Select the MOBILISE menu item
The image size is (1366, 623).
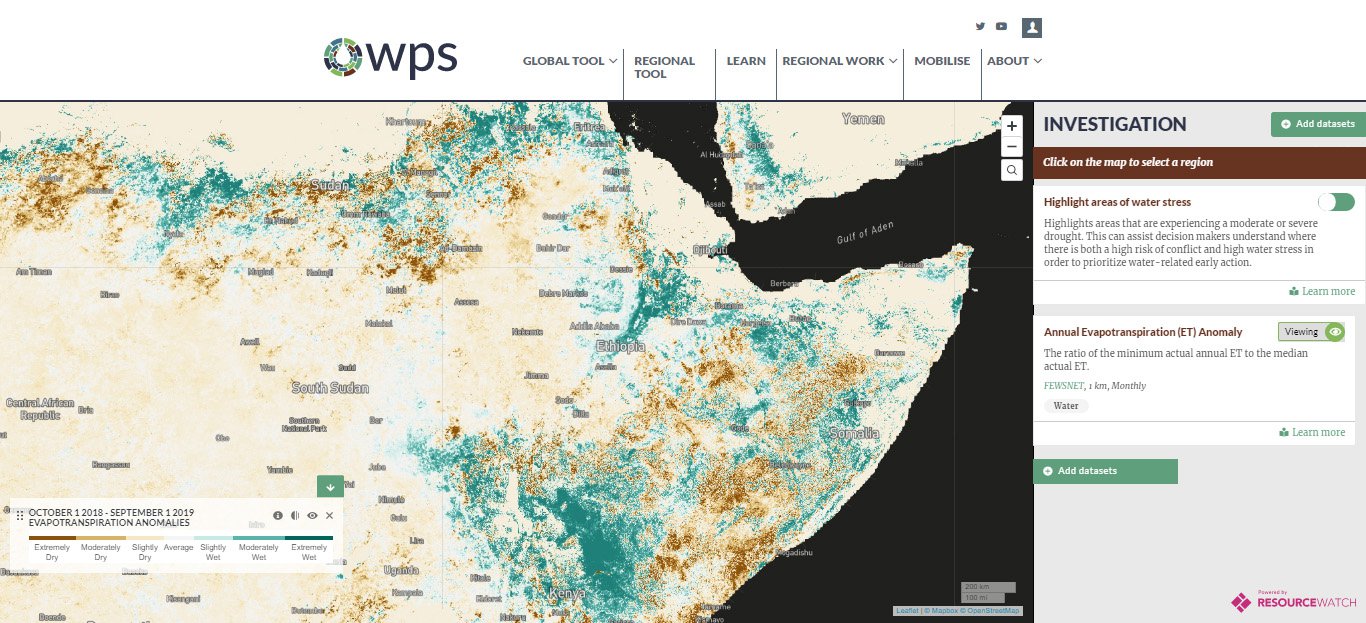[942, 61]
